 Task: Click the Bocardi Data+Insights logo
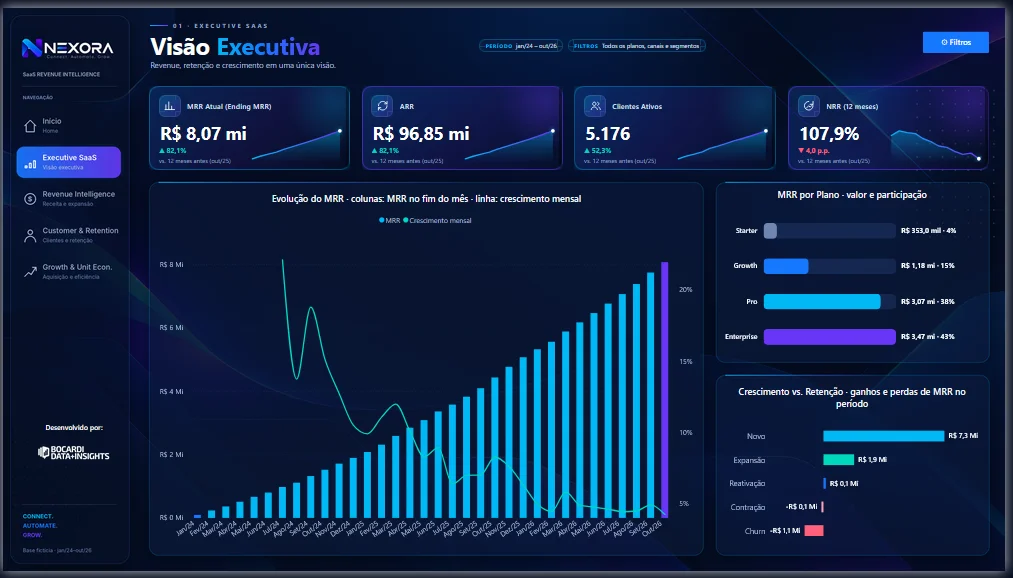pyautogui.click(x=74, y=453)
